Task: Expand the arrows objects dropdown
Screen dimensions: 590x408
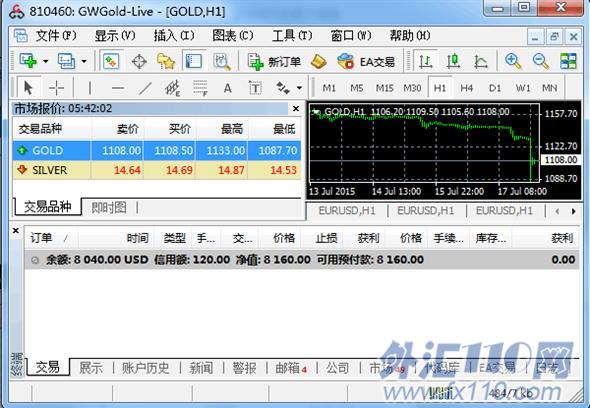Action: click(299, 88)
